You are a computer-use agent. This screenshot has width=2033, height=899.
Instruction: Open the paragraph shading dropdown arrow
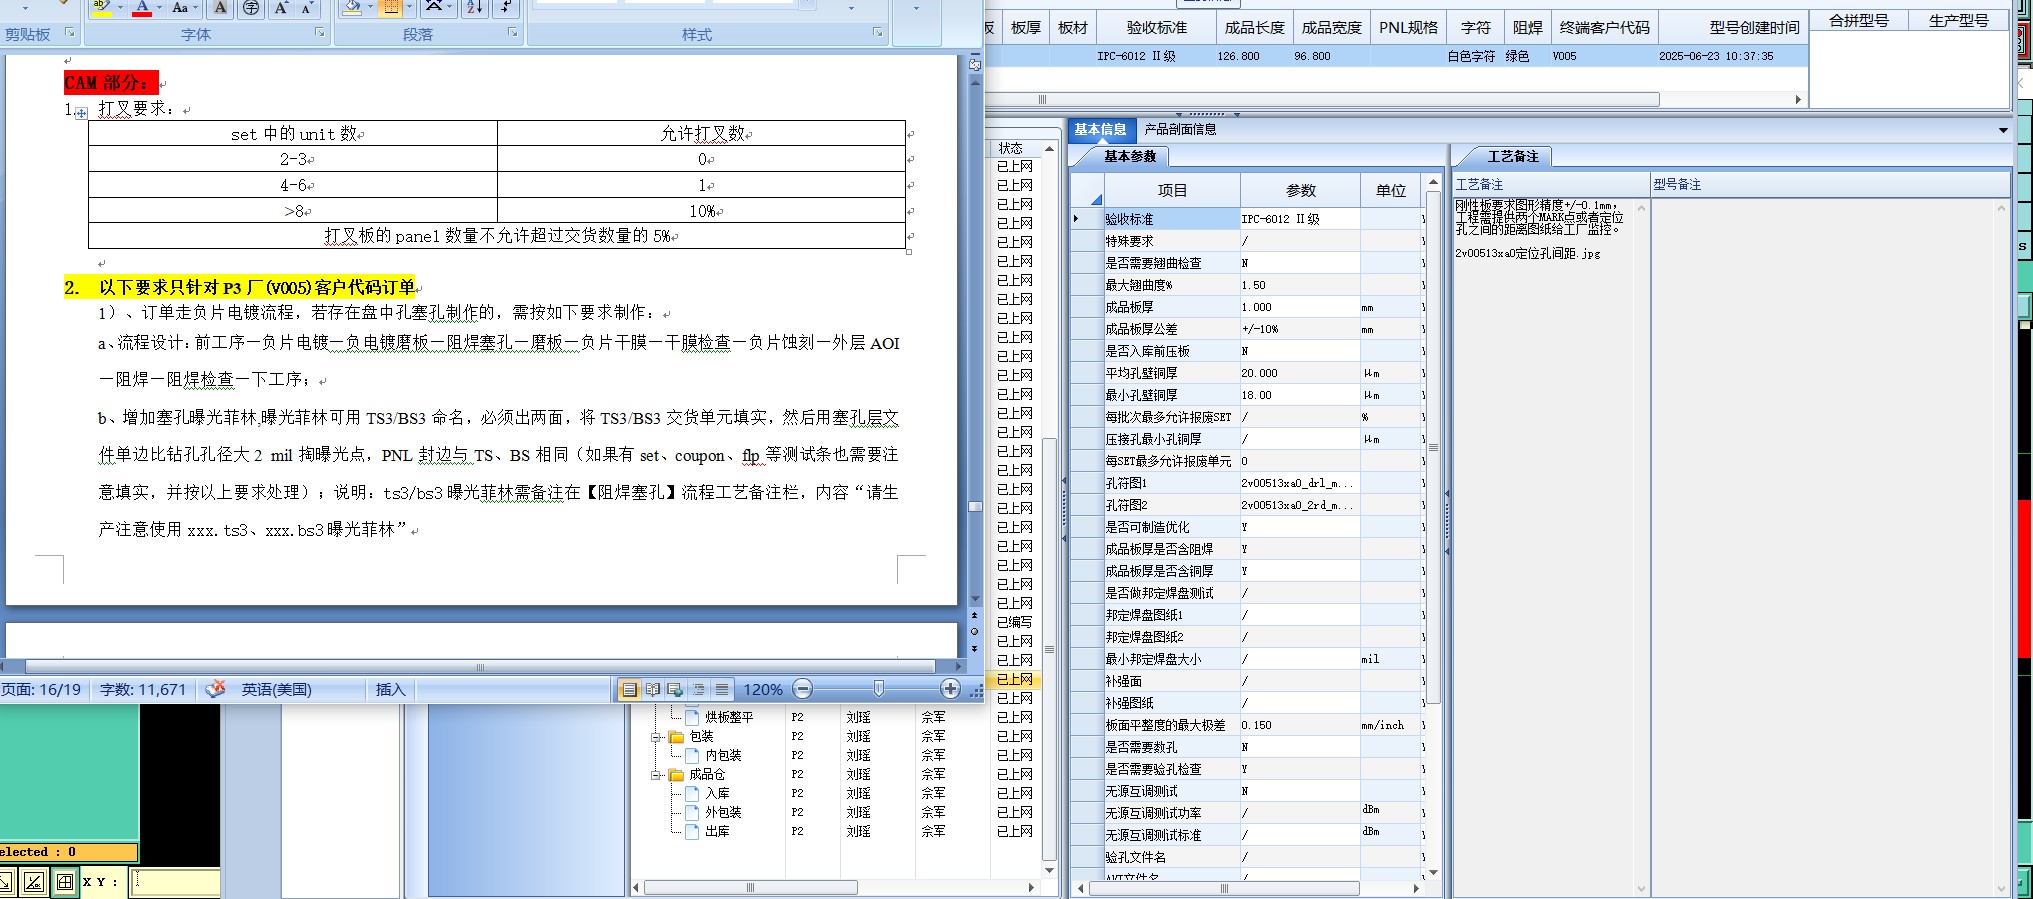[370, 7]
